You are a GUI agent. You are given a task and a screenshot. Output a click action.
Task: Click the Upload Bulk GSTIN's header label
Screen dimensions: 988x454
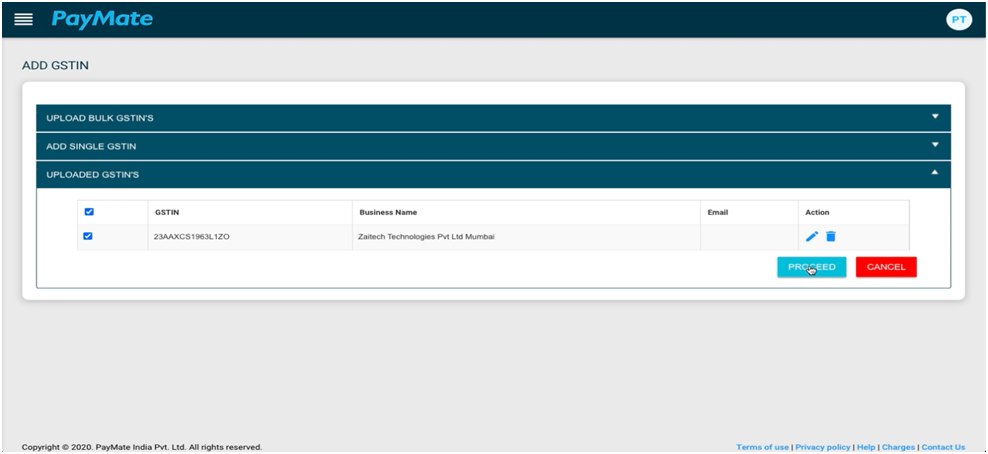click(100, 118)
